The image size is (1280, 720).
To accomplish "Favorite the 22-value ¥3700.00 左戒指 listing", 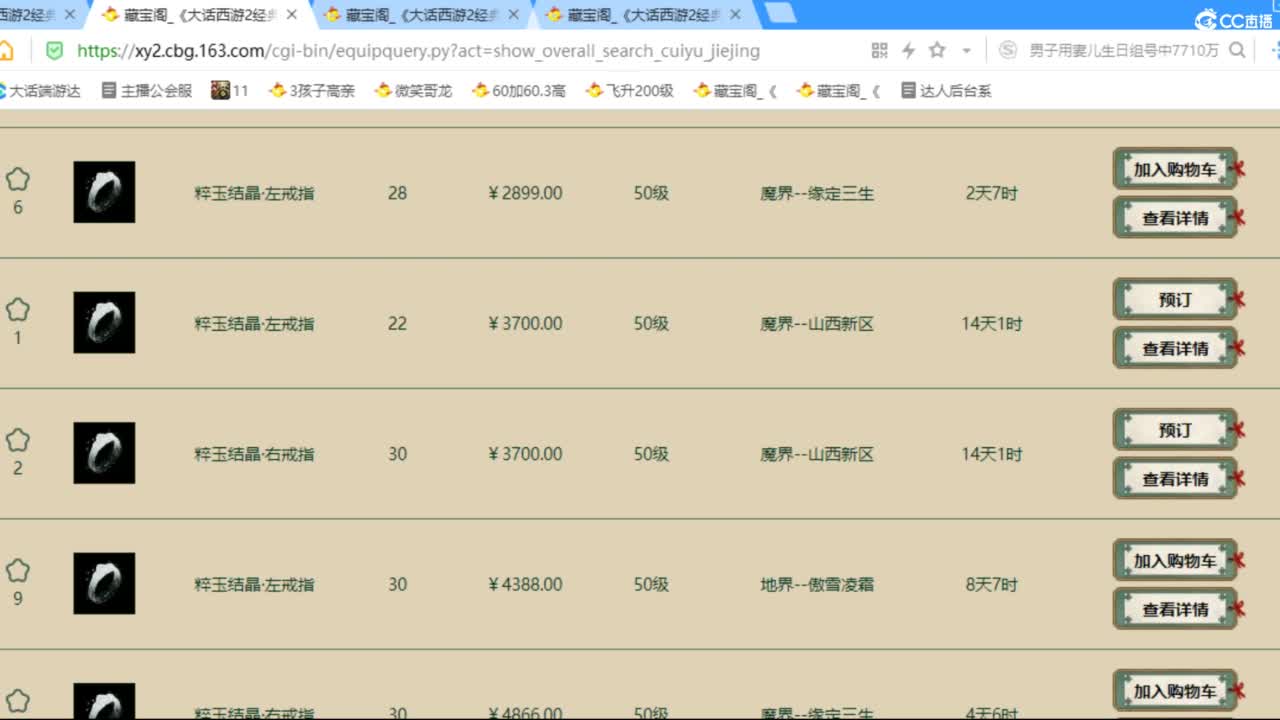I will pyautogui.click(x=17, y=310).
